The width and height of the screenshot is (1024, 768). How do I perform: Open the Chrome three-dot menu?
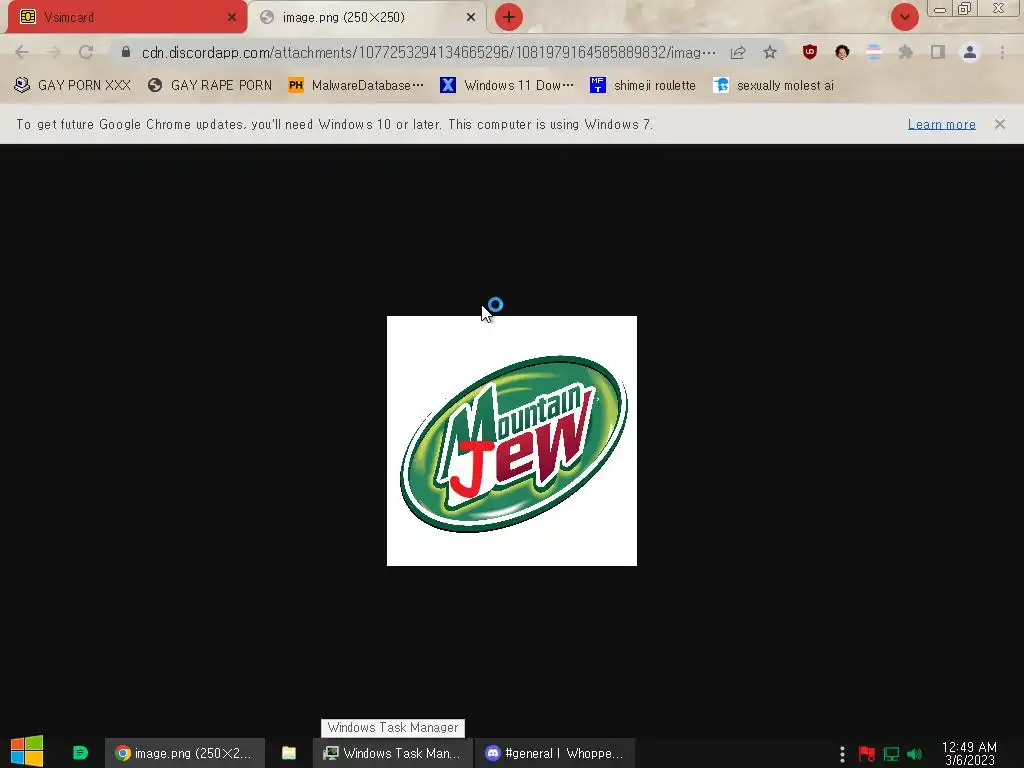1002,52
